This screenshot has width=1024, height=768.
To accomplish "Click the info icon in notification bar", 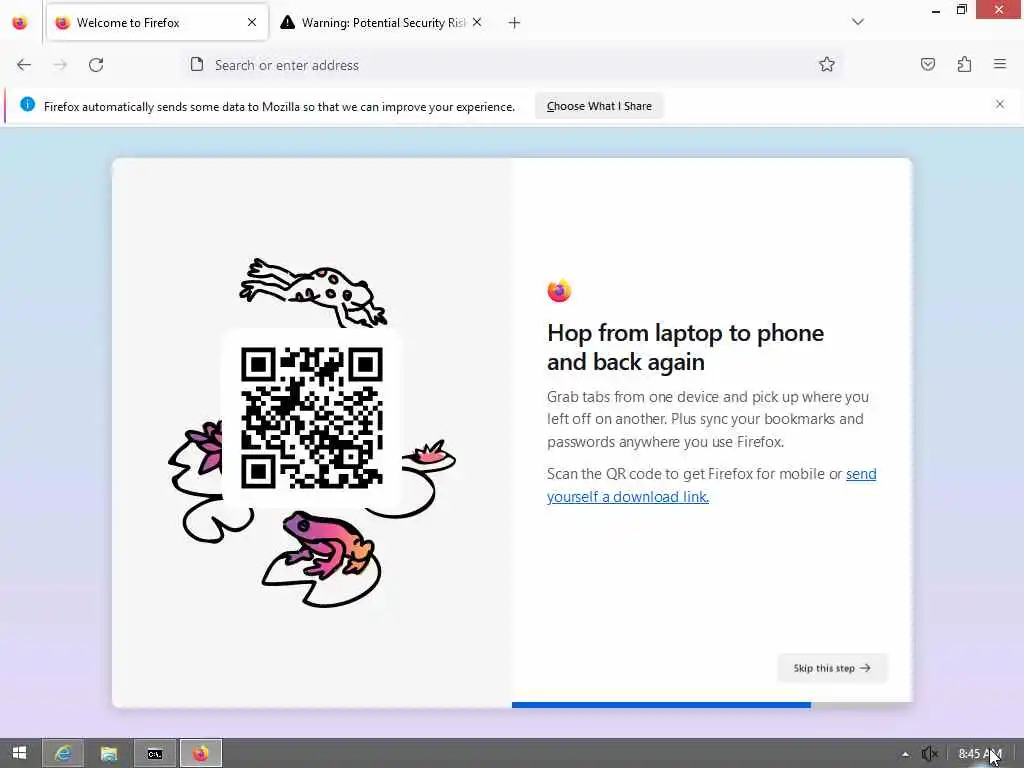I will [x=27, y=104].
